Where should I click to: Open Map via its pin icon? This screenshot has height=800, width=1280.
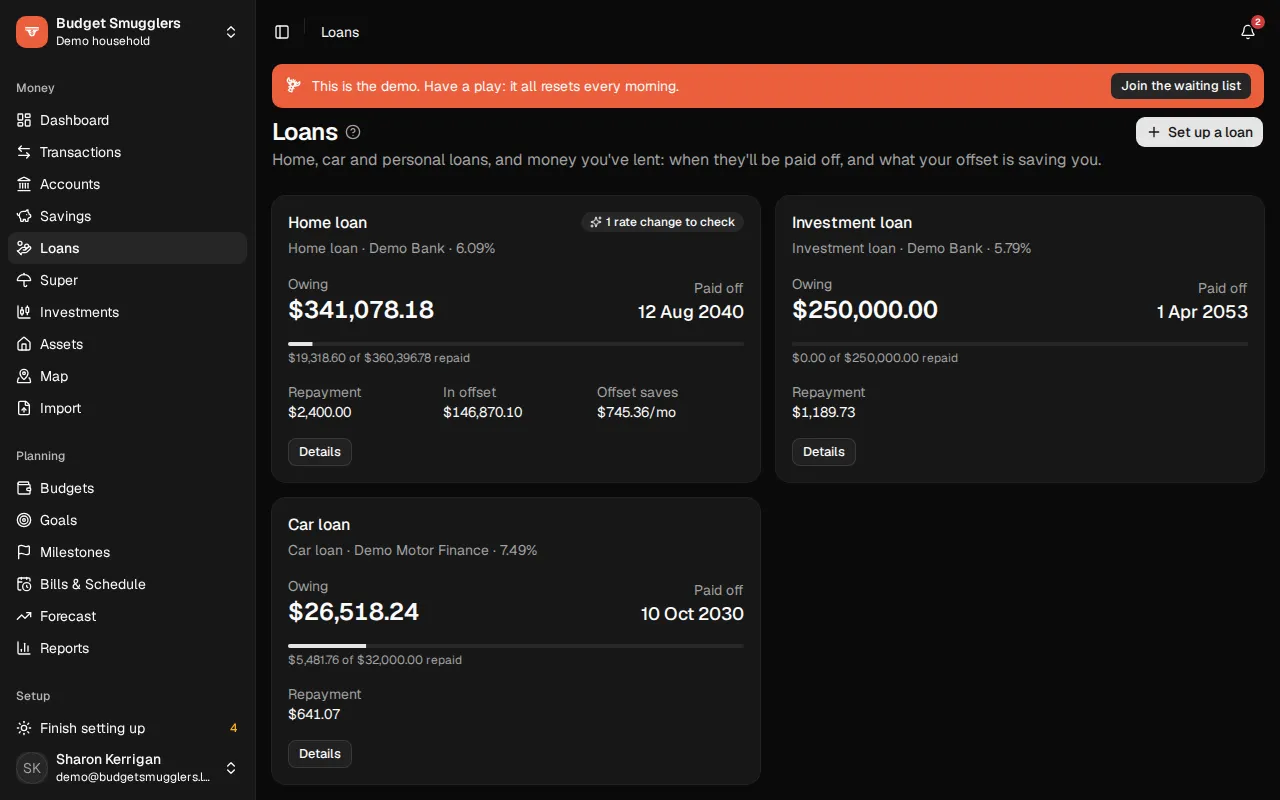[24, 376]
